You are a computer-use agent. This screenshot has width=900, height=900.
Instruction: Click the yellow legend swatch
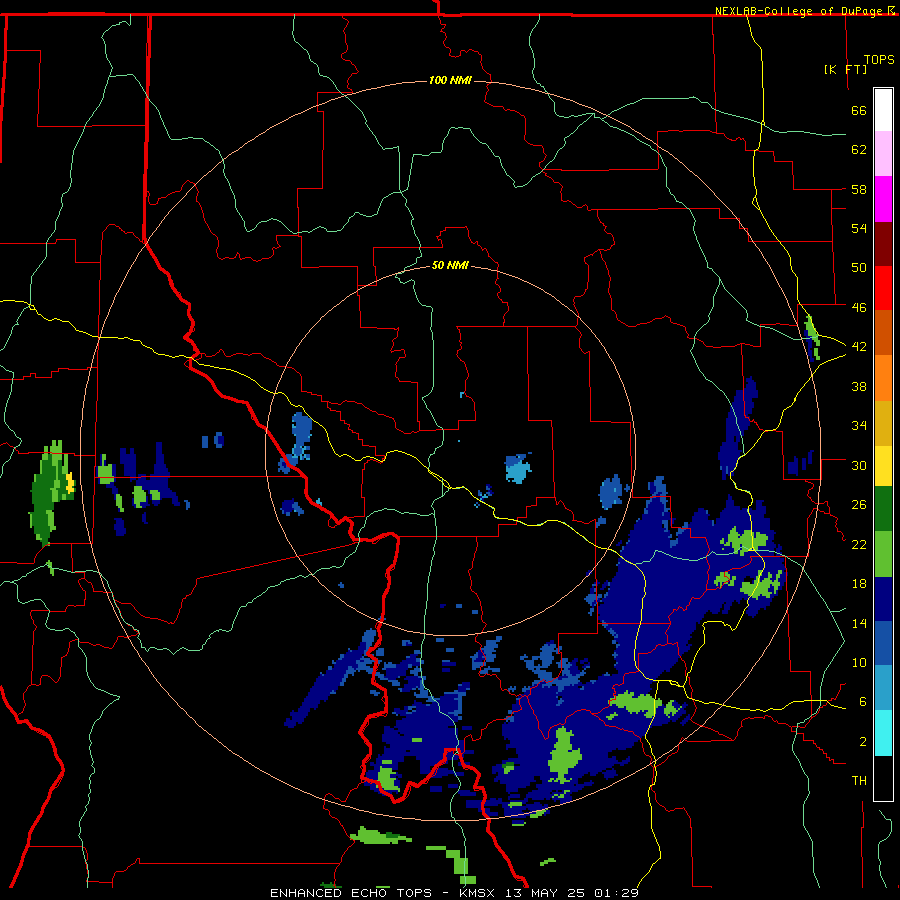point(883,465)
